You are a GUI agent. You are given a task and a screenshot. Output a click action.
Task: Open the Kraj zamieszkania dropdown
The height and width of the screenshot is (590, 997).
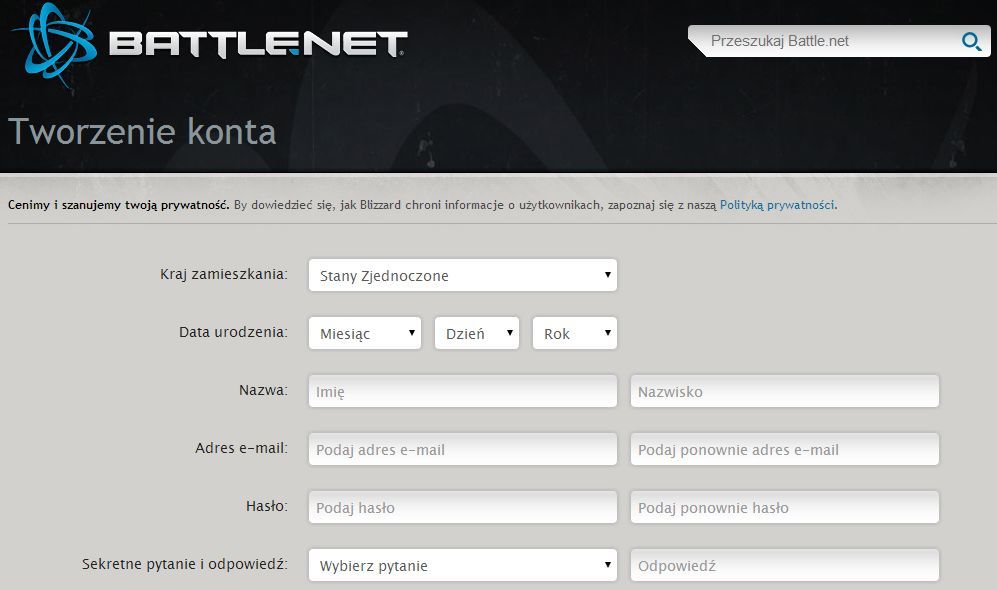[462, 275]
